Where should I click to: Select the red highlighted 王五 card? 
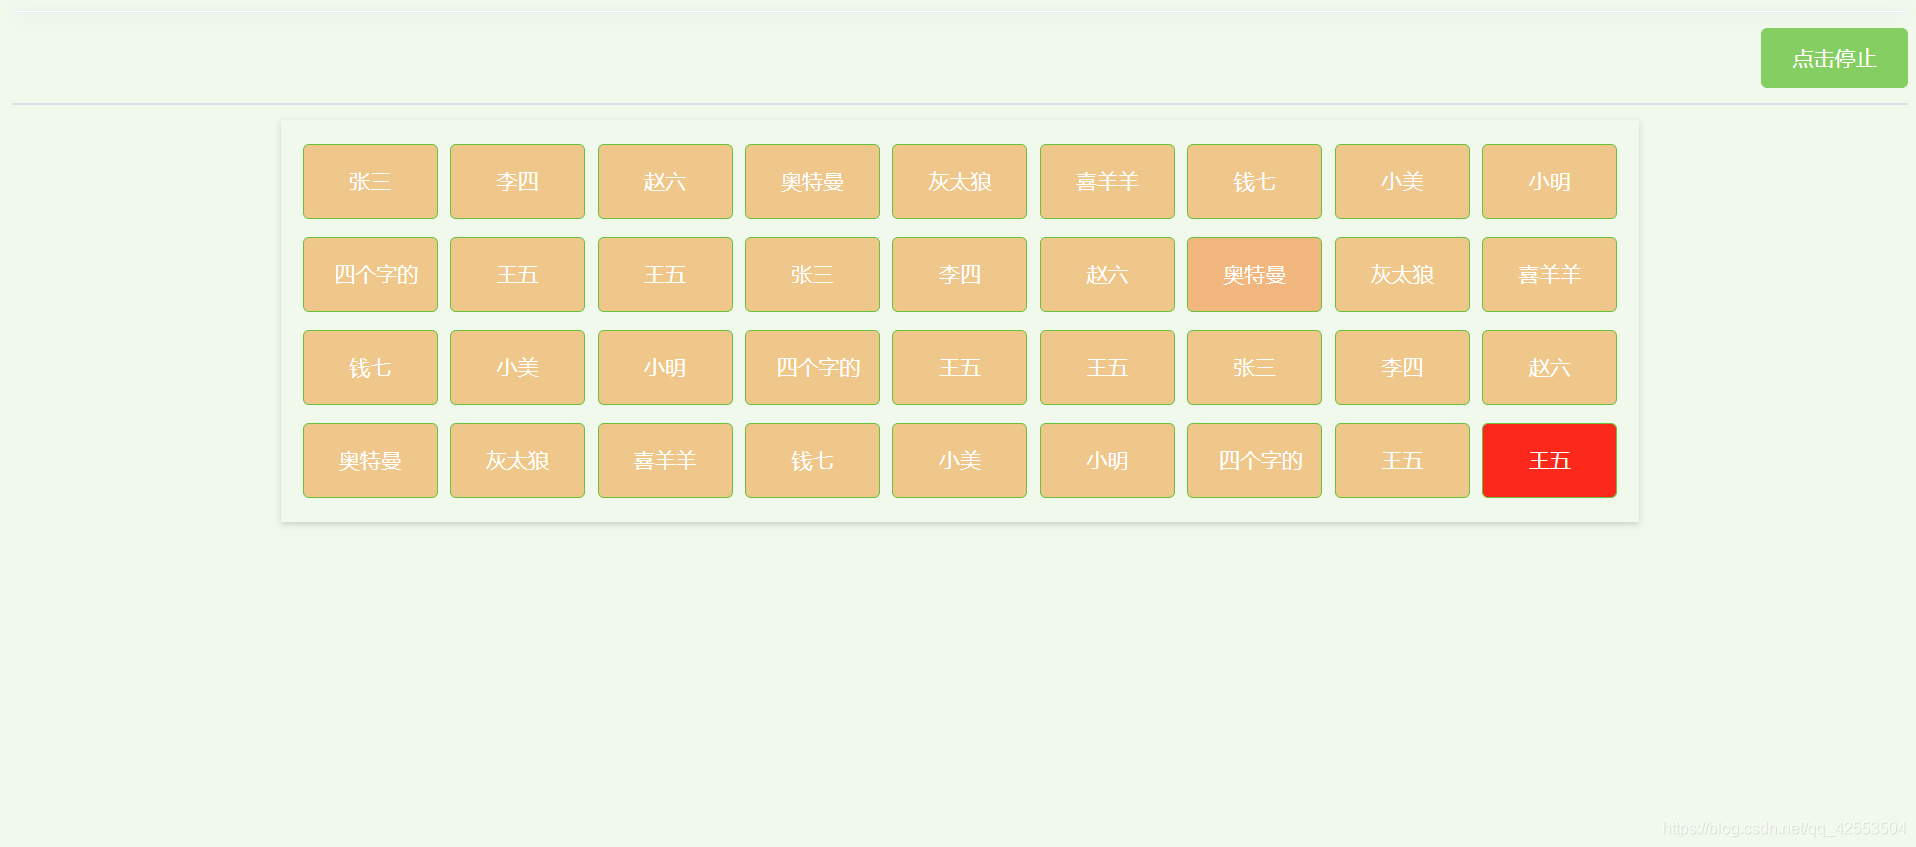coord(1549,460)
